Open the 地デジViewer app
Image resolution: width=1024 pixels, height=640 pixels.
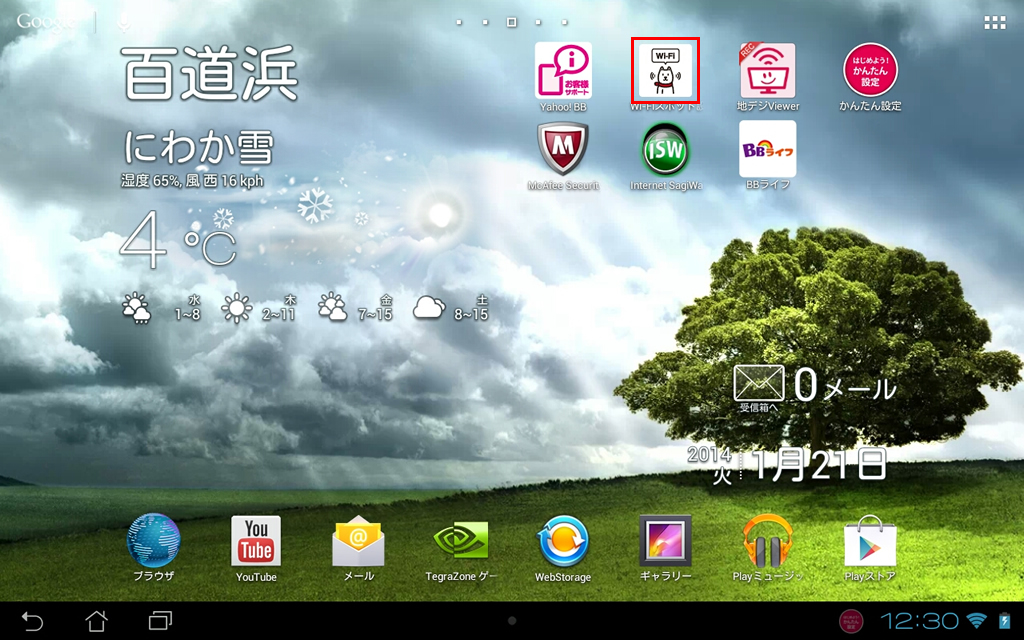[768, 77]
